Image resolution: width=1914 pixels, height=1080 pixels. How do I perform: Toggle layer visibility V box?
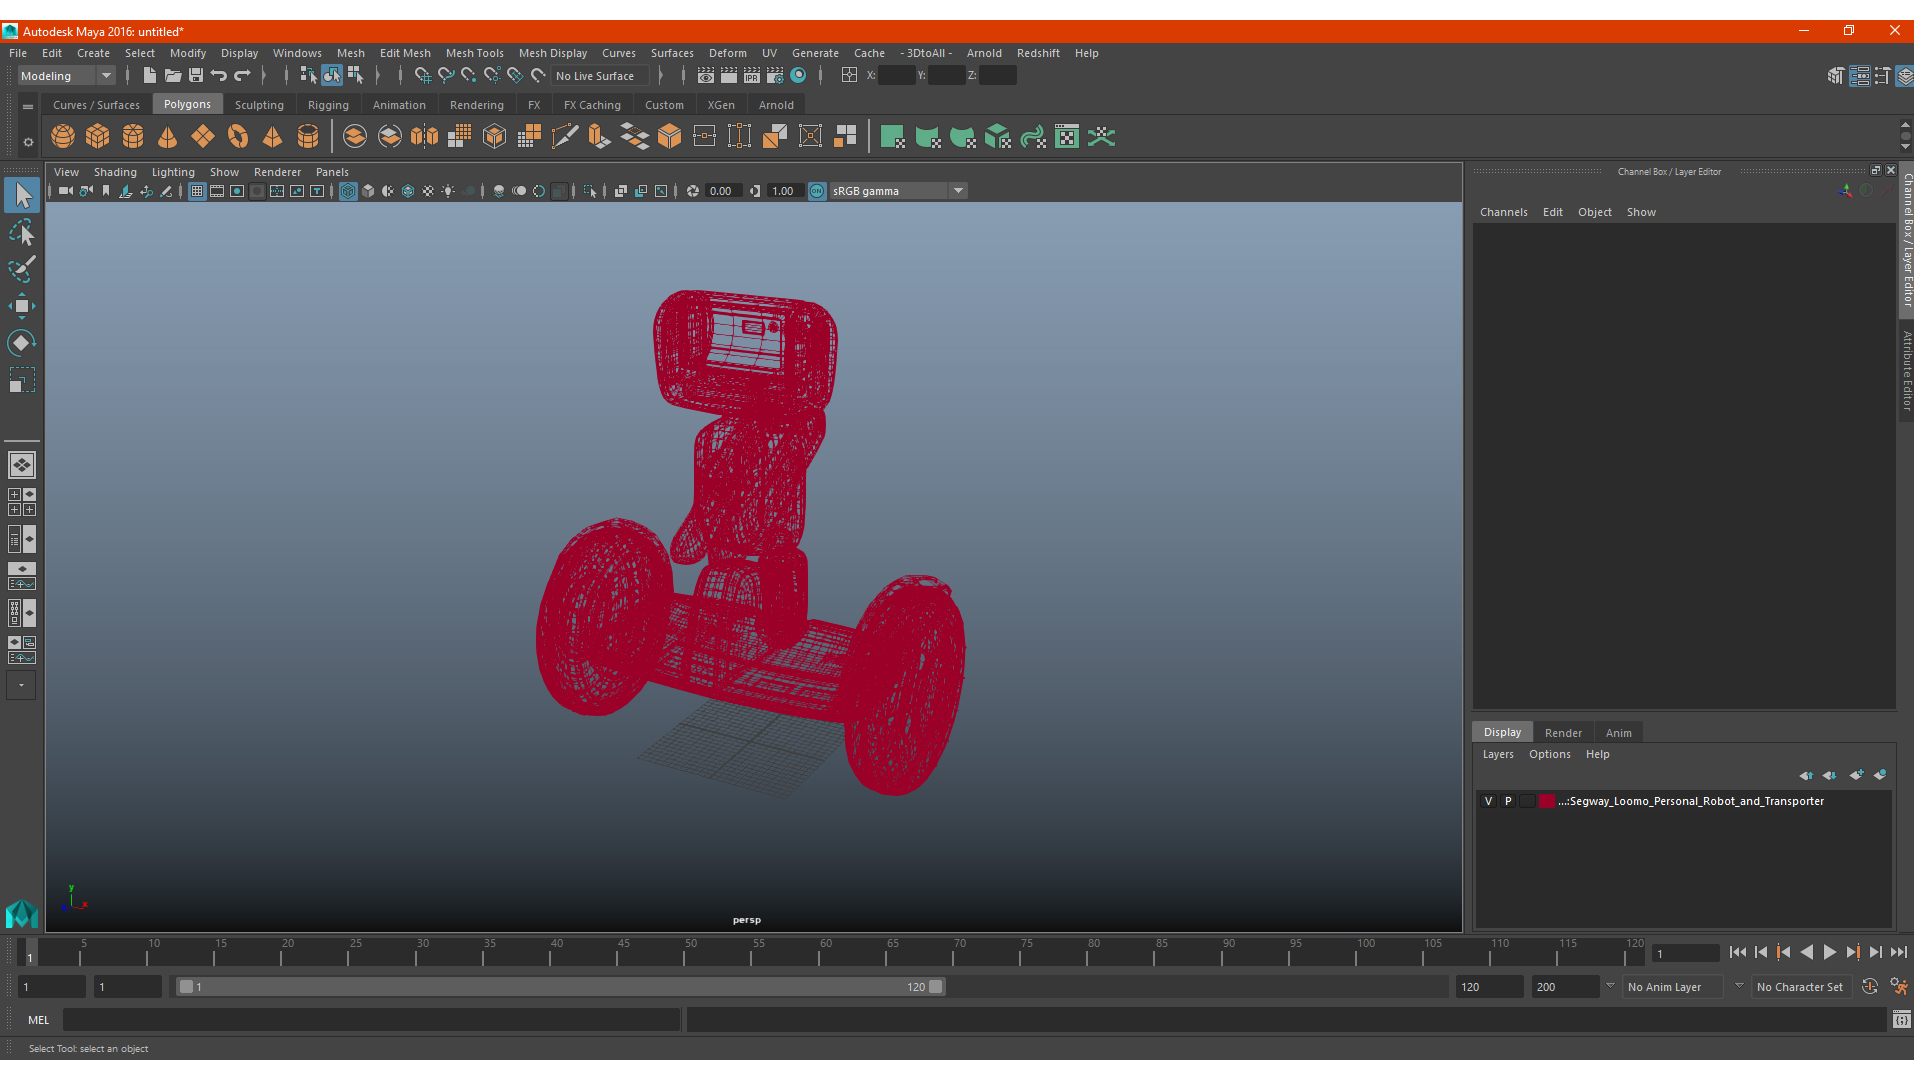[1489, 801]
